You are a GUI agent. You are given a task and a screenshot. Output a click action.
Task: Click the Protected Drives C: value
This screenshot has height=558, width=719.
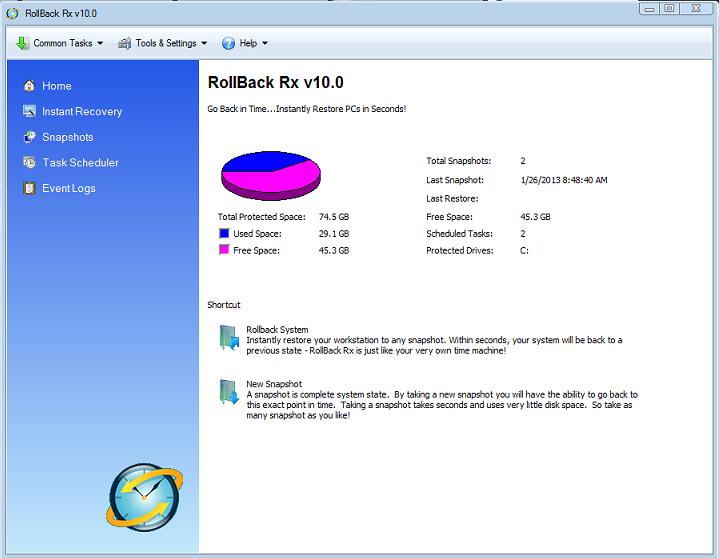pyautogui.click(x=524, y=250)
